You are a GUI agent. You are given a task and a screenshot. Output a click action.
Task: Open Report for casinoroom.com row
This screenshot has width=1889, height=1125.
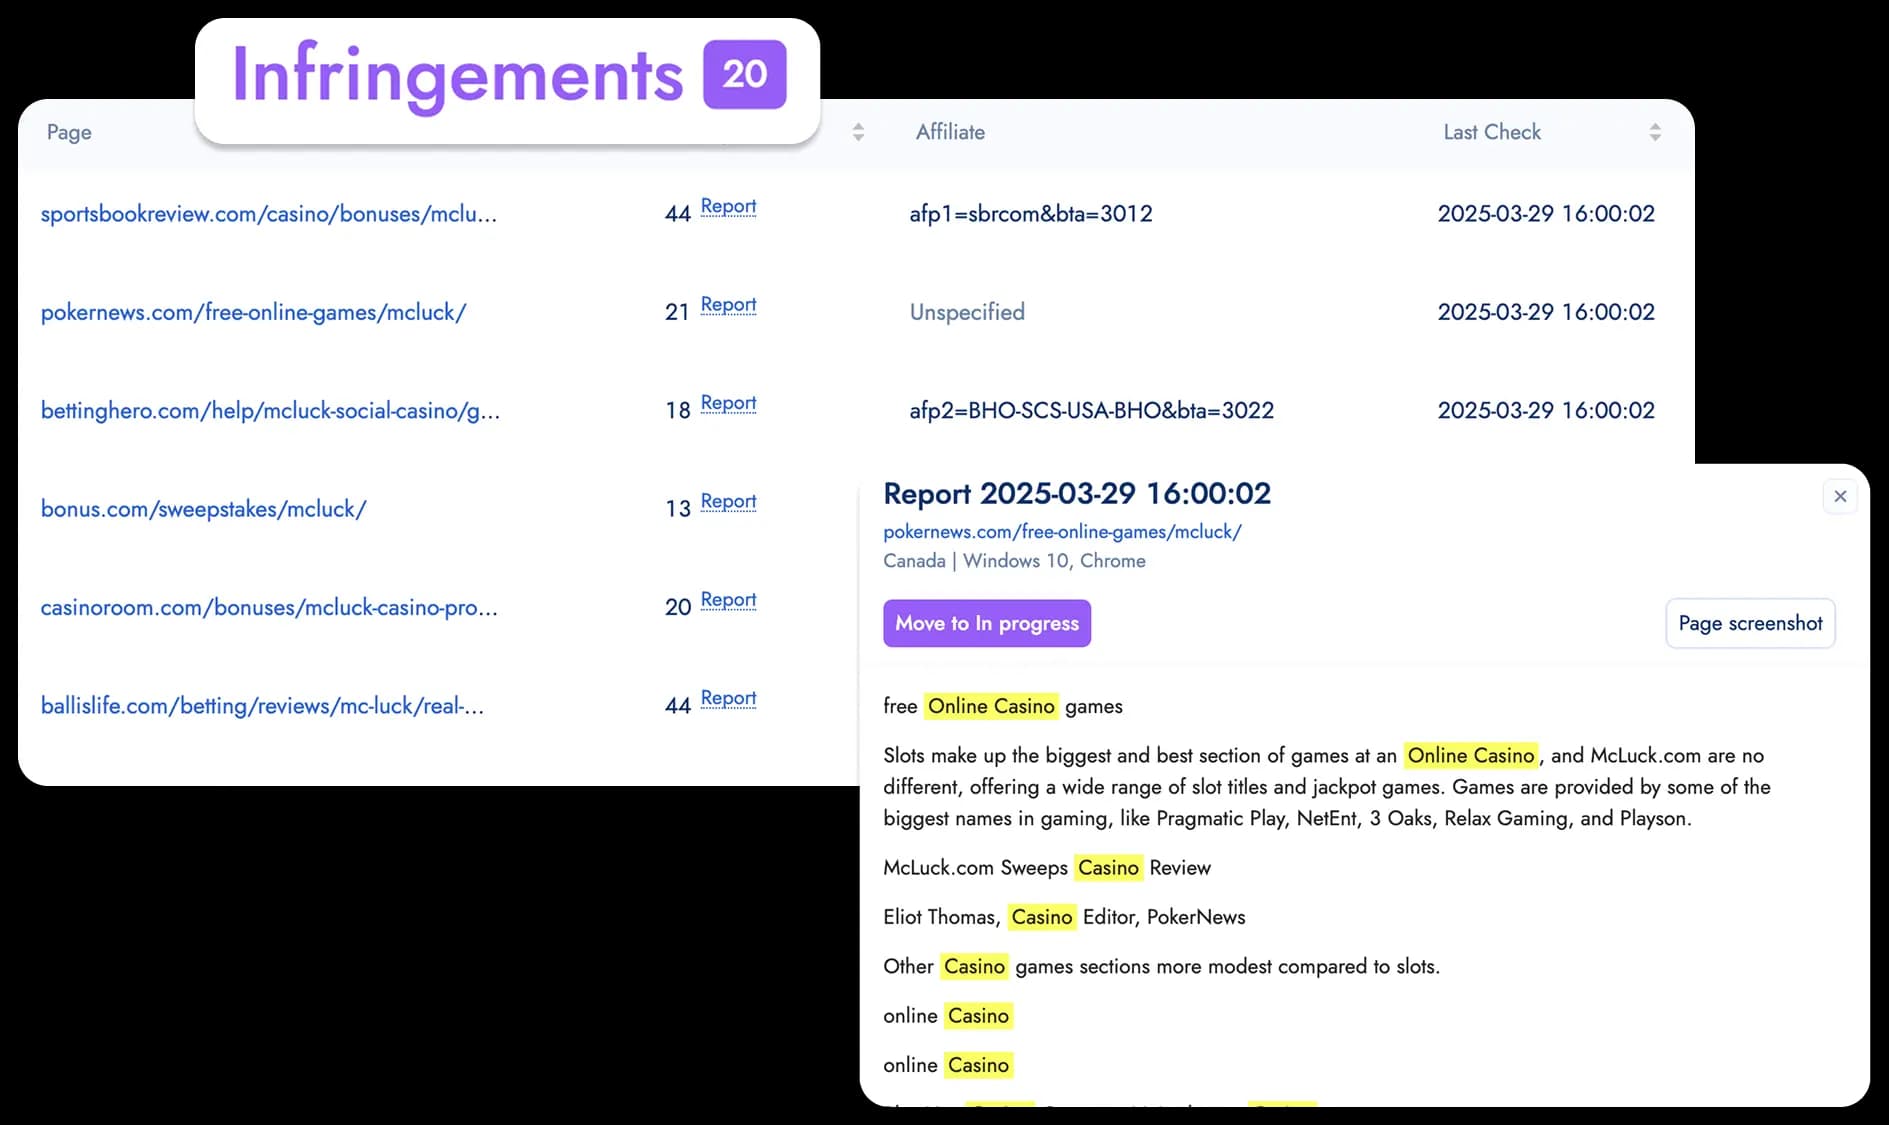click(728, 600)
